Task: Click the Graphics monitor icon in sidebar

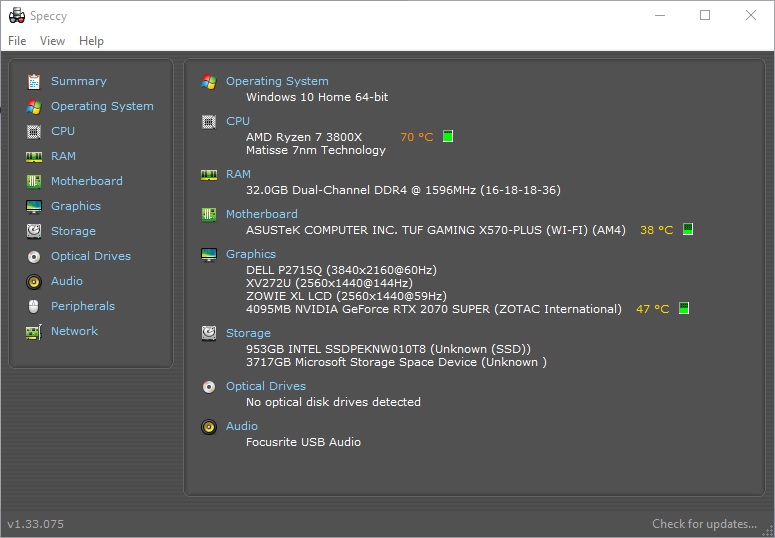Action: pos(34,207)
